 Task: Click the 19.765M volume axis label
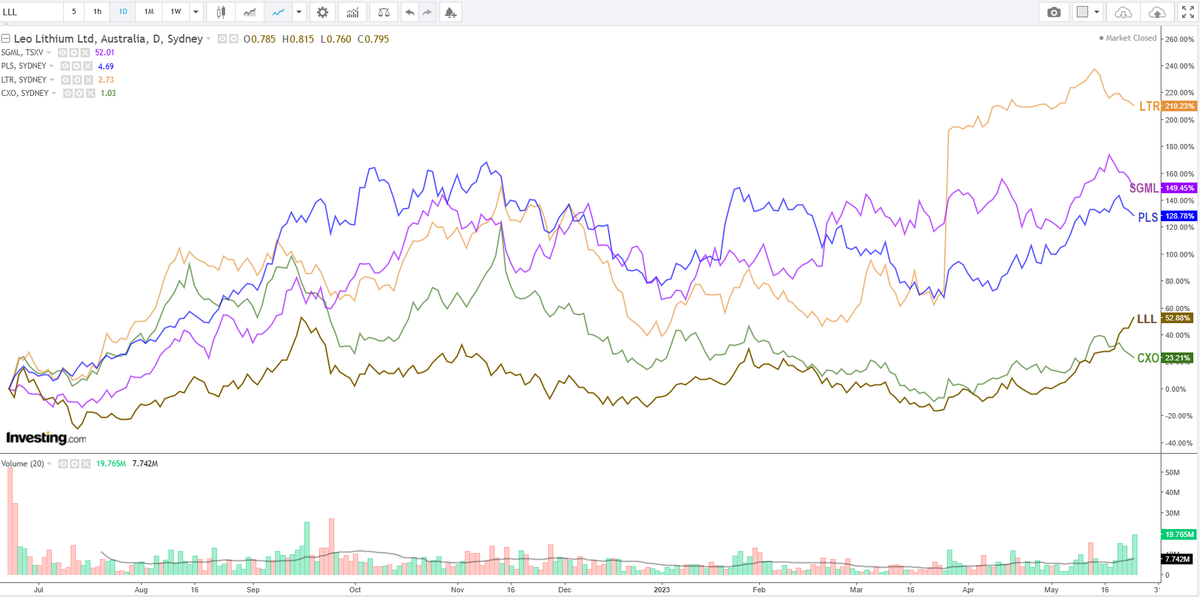coord(1178,535)
